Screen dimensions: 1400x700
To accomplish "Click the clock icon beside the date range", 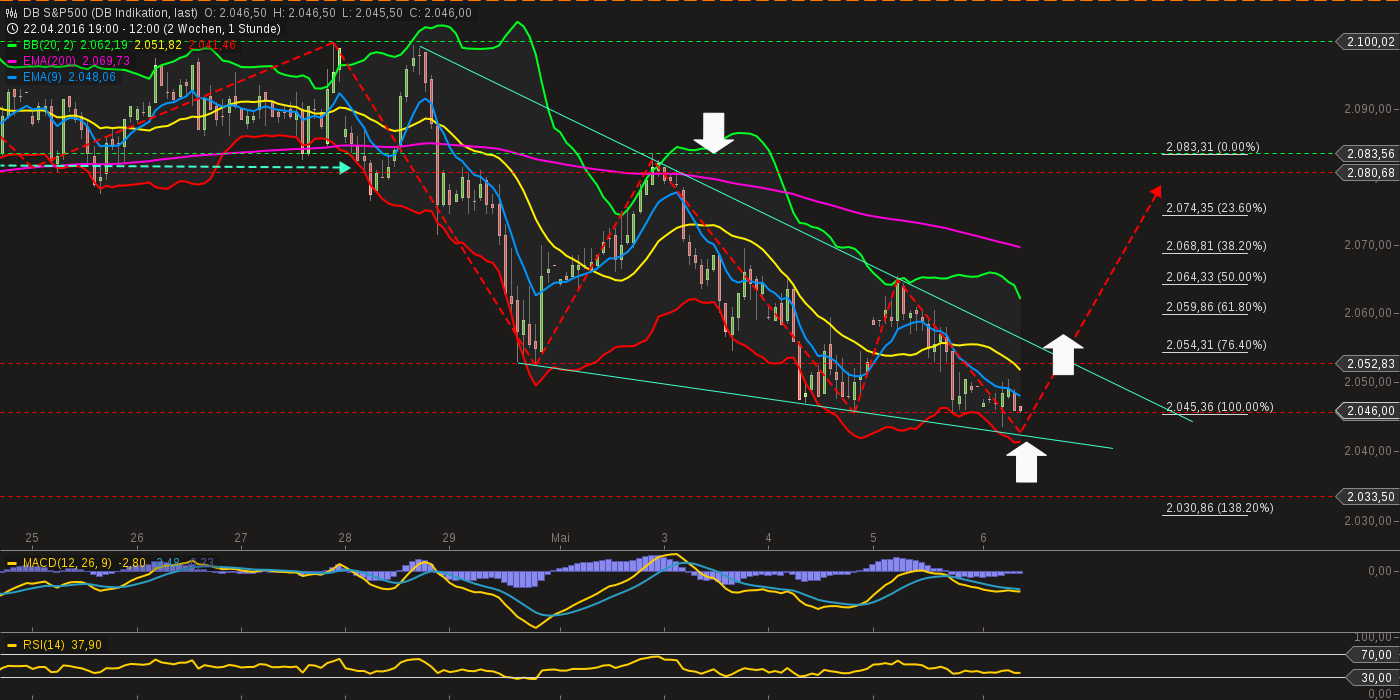I will point(12,29).
